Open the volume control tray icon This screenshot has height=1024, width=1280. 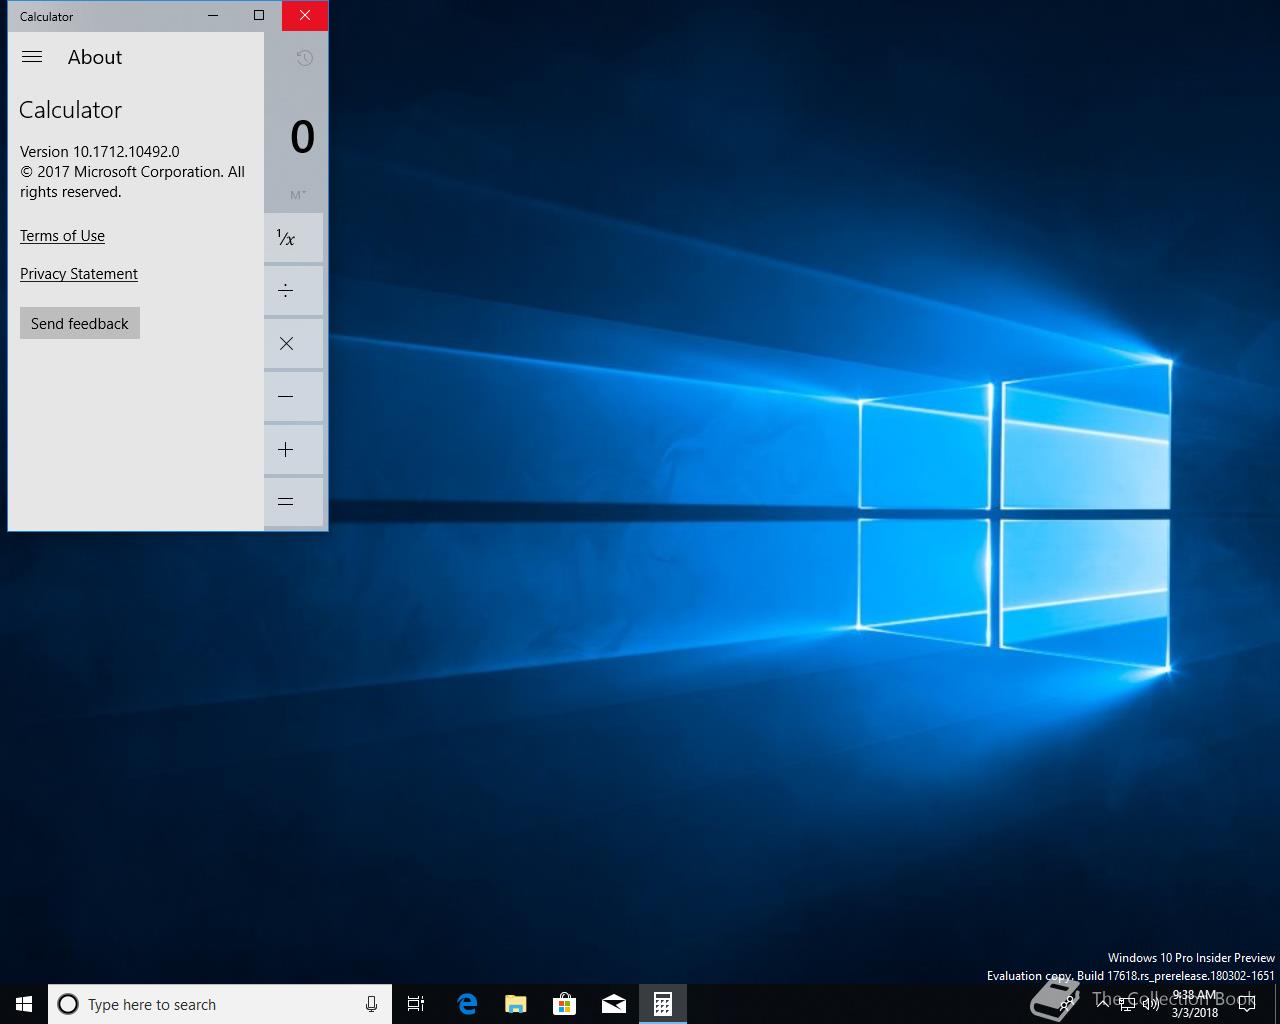click(1151, 1004)
